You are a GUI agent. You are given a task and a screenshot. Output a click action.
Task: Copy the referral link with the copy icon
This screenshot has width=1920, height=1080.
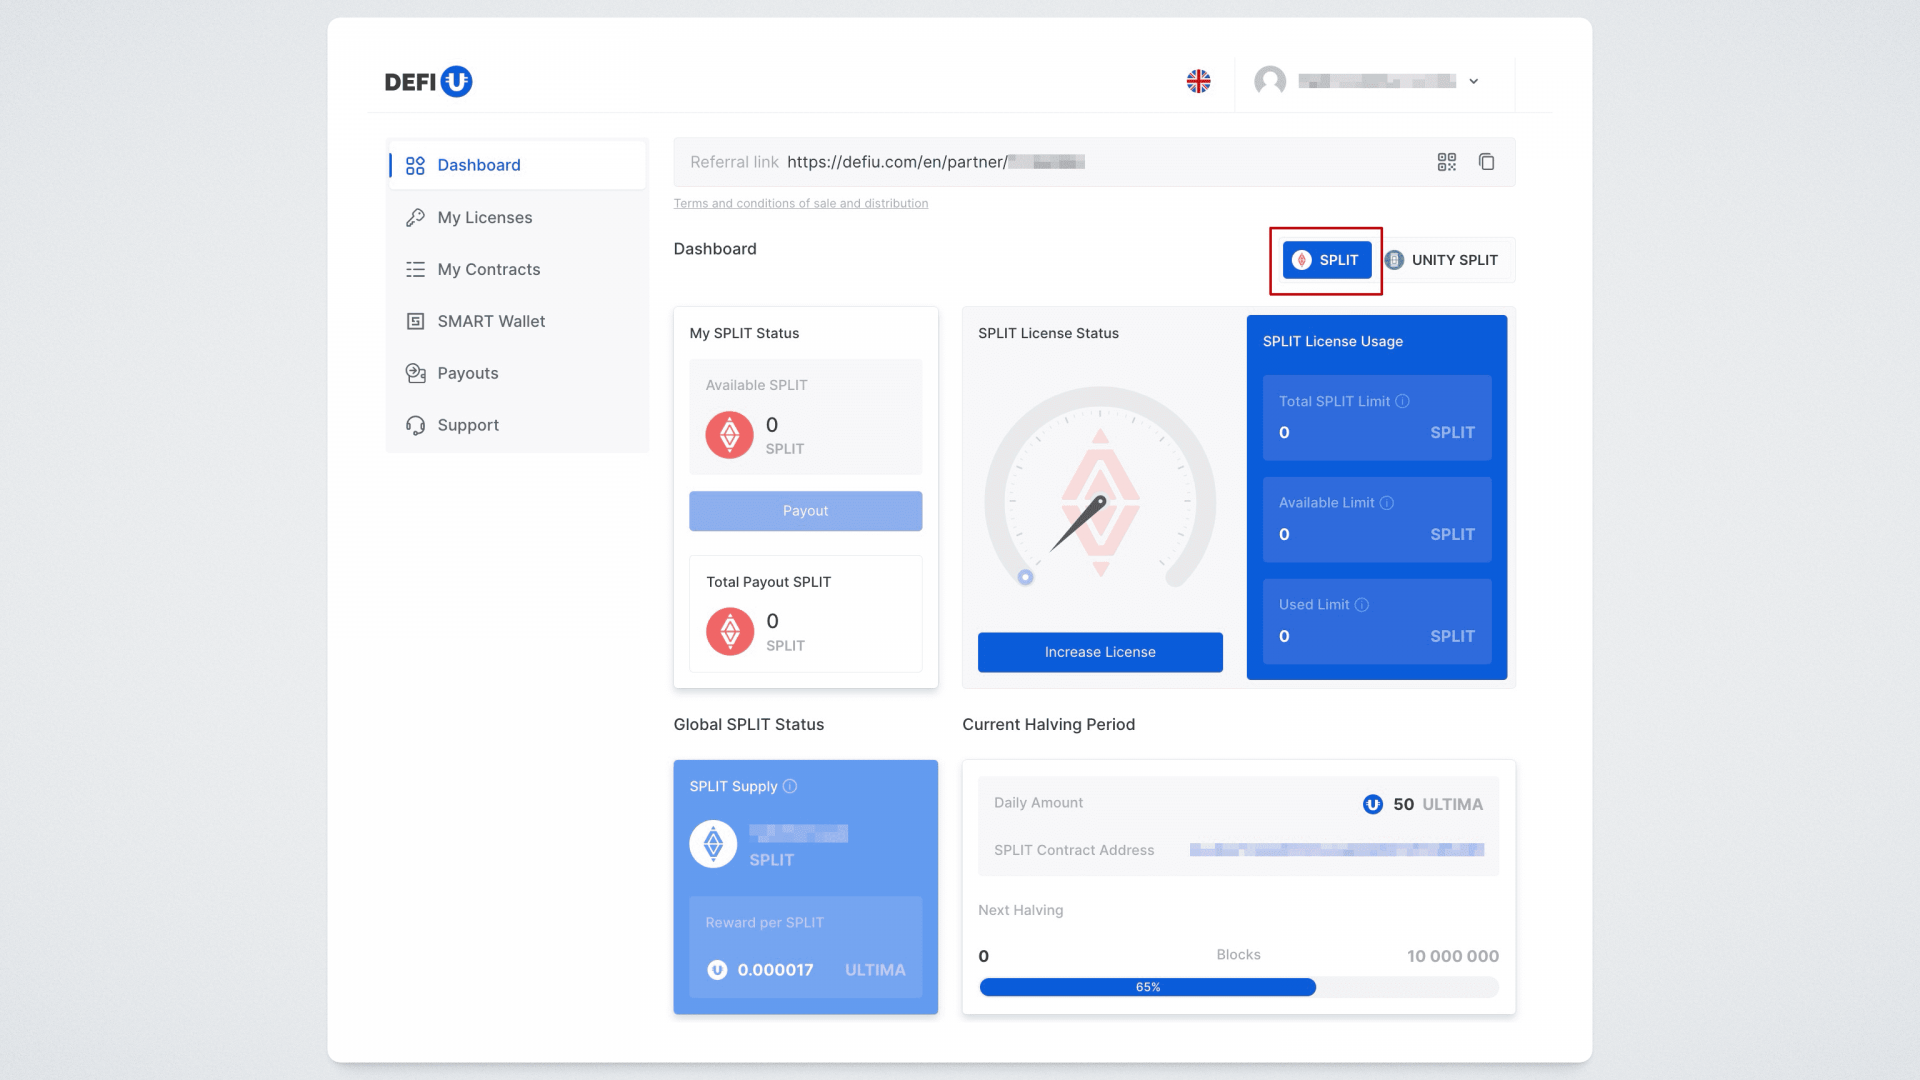[1487, 162]
